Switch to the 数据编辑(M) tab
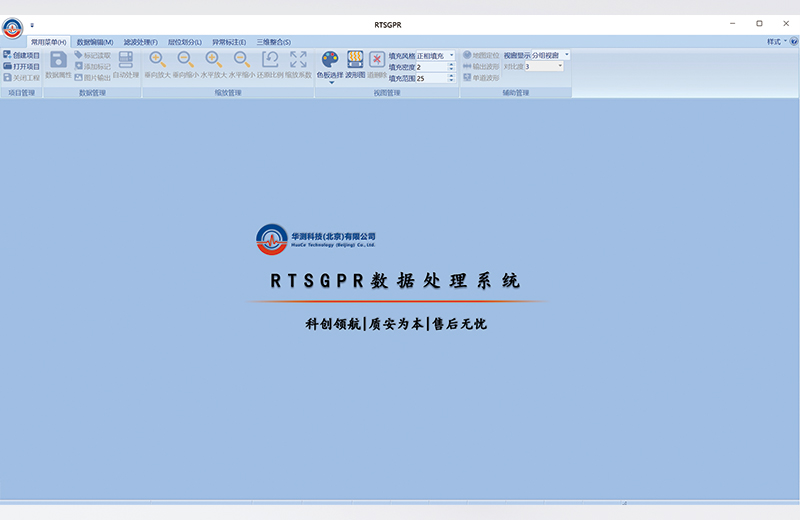The width and height of the screenshot is (800, 520). click(95, 42)
